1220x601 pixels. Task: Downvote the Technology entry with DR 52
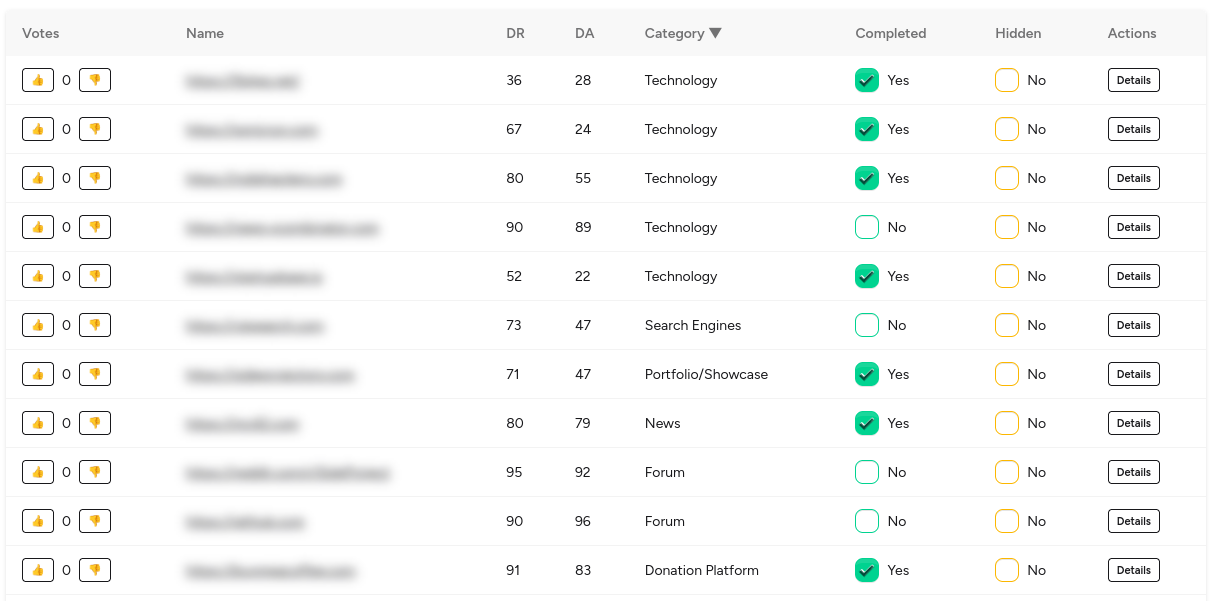point(95,276)
